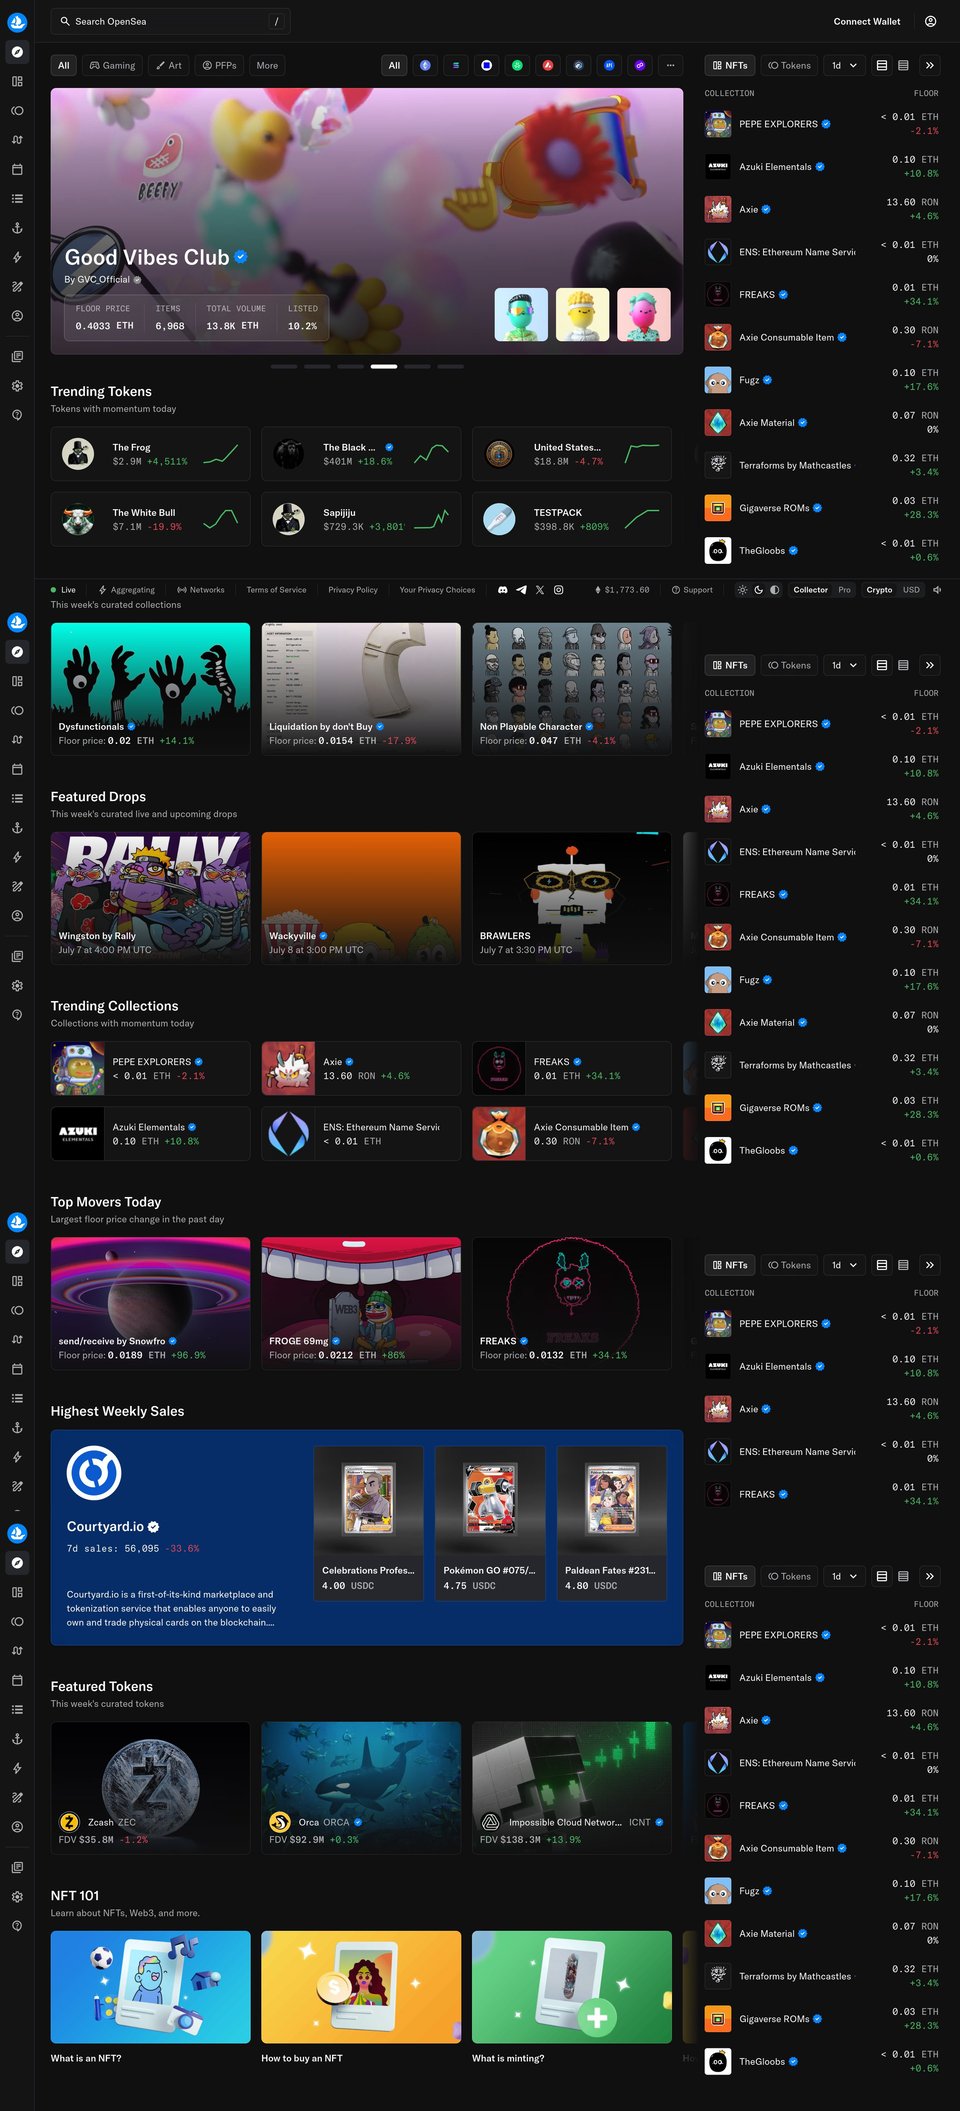The height and width of the screenshot is (2111, 960).
Task: Open the Privacy Policy link
Action: [x=353, y=590]
